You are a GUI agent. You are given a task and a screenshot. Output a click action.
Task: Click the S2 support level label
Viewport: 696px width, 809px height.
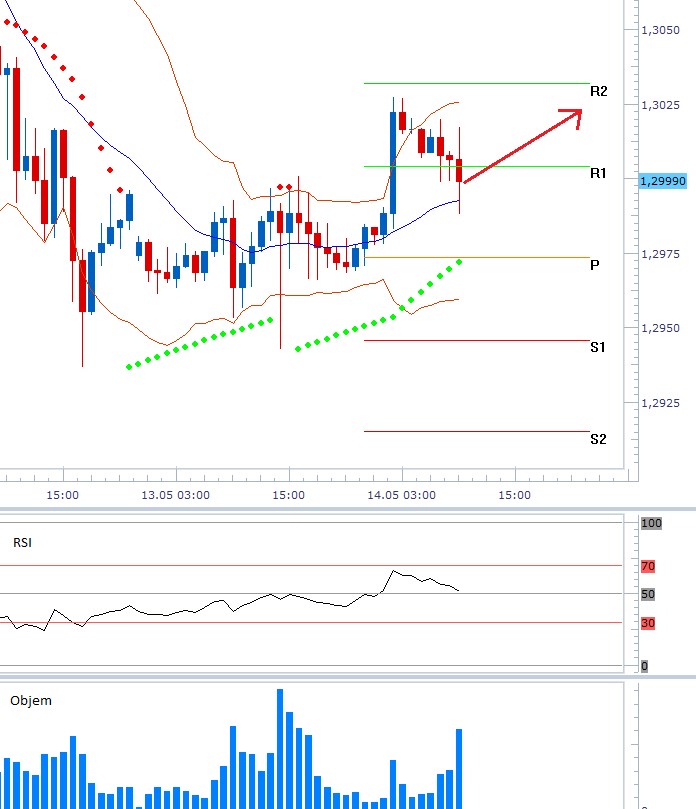pyautogui.click(x=598, y=439)
